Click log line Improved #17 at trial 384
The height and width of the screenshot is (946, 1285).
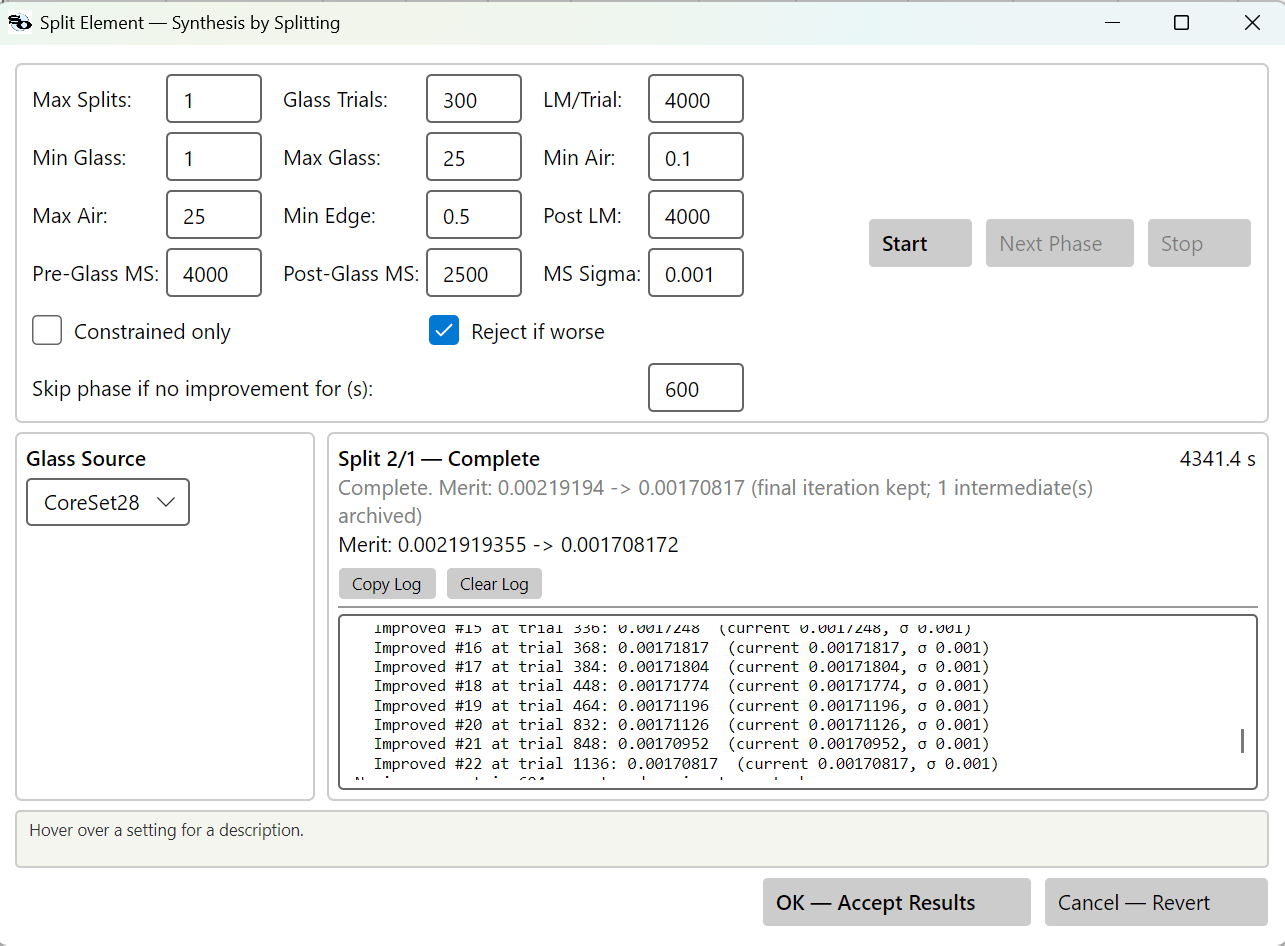point(680,666)
